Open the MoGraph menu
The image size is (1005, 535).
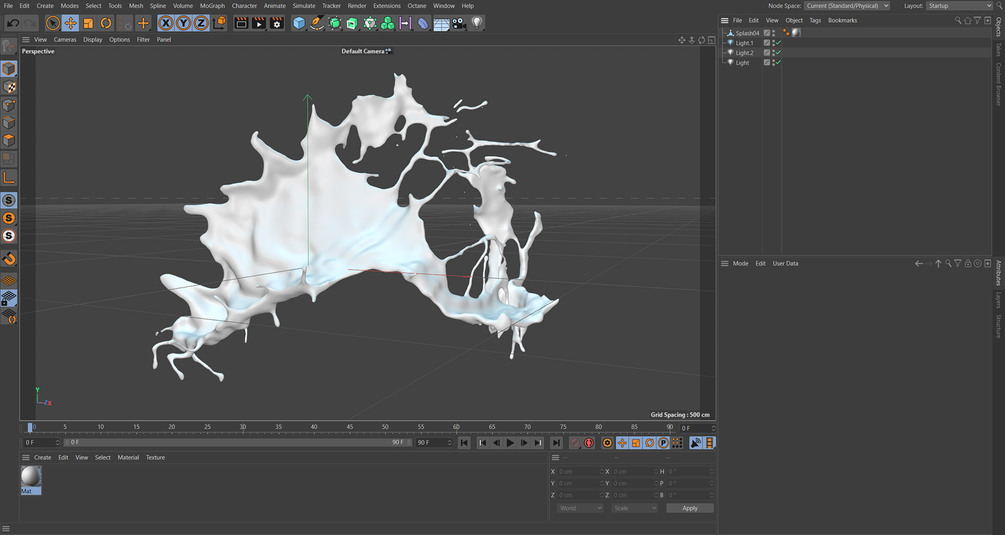click(x=212, y=6)
